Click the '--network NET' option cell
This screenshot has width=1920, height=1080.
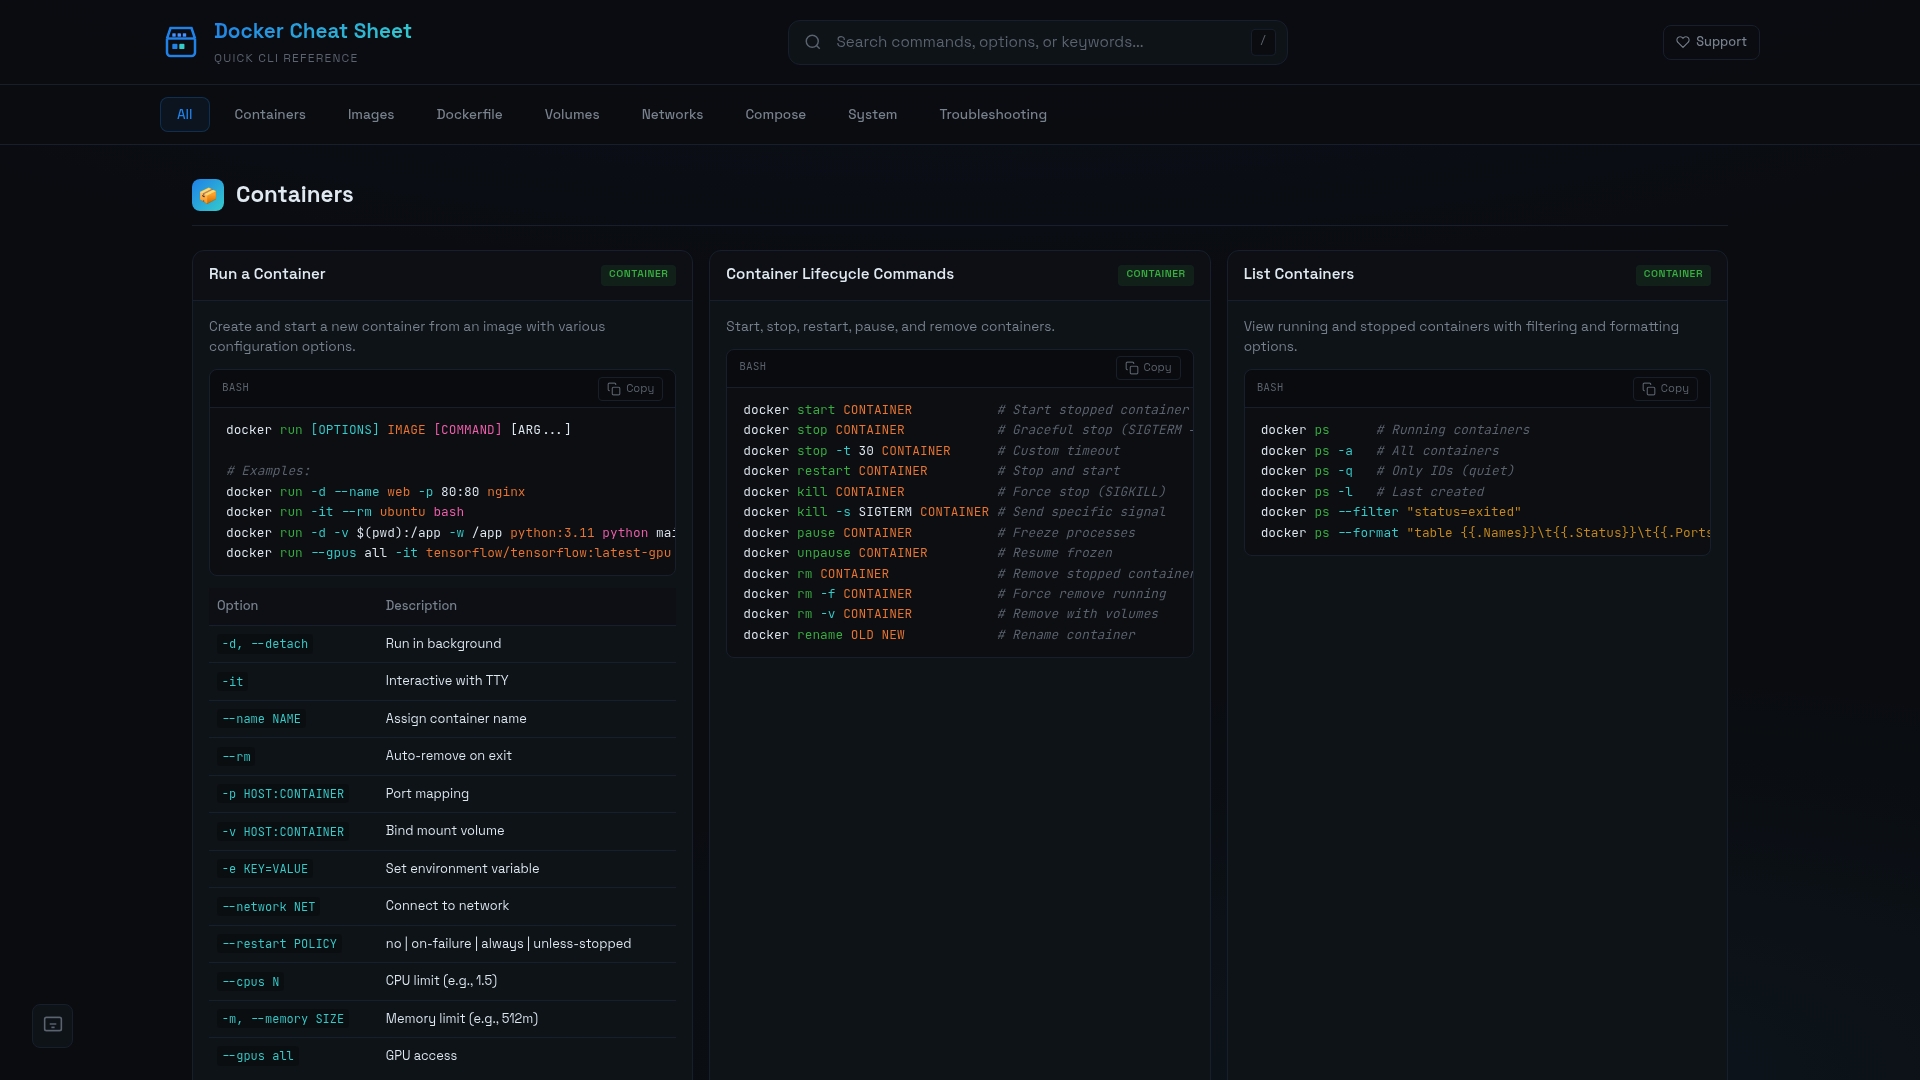point(269,907)
